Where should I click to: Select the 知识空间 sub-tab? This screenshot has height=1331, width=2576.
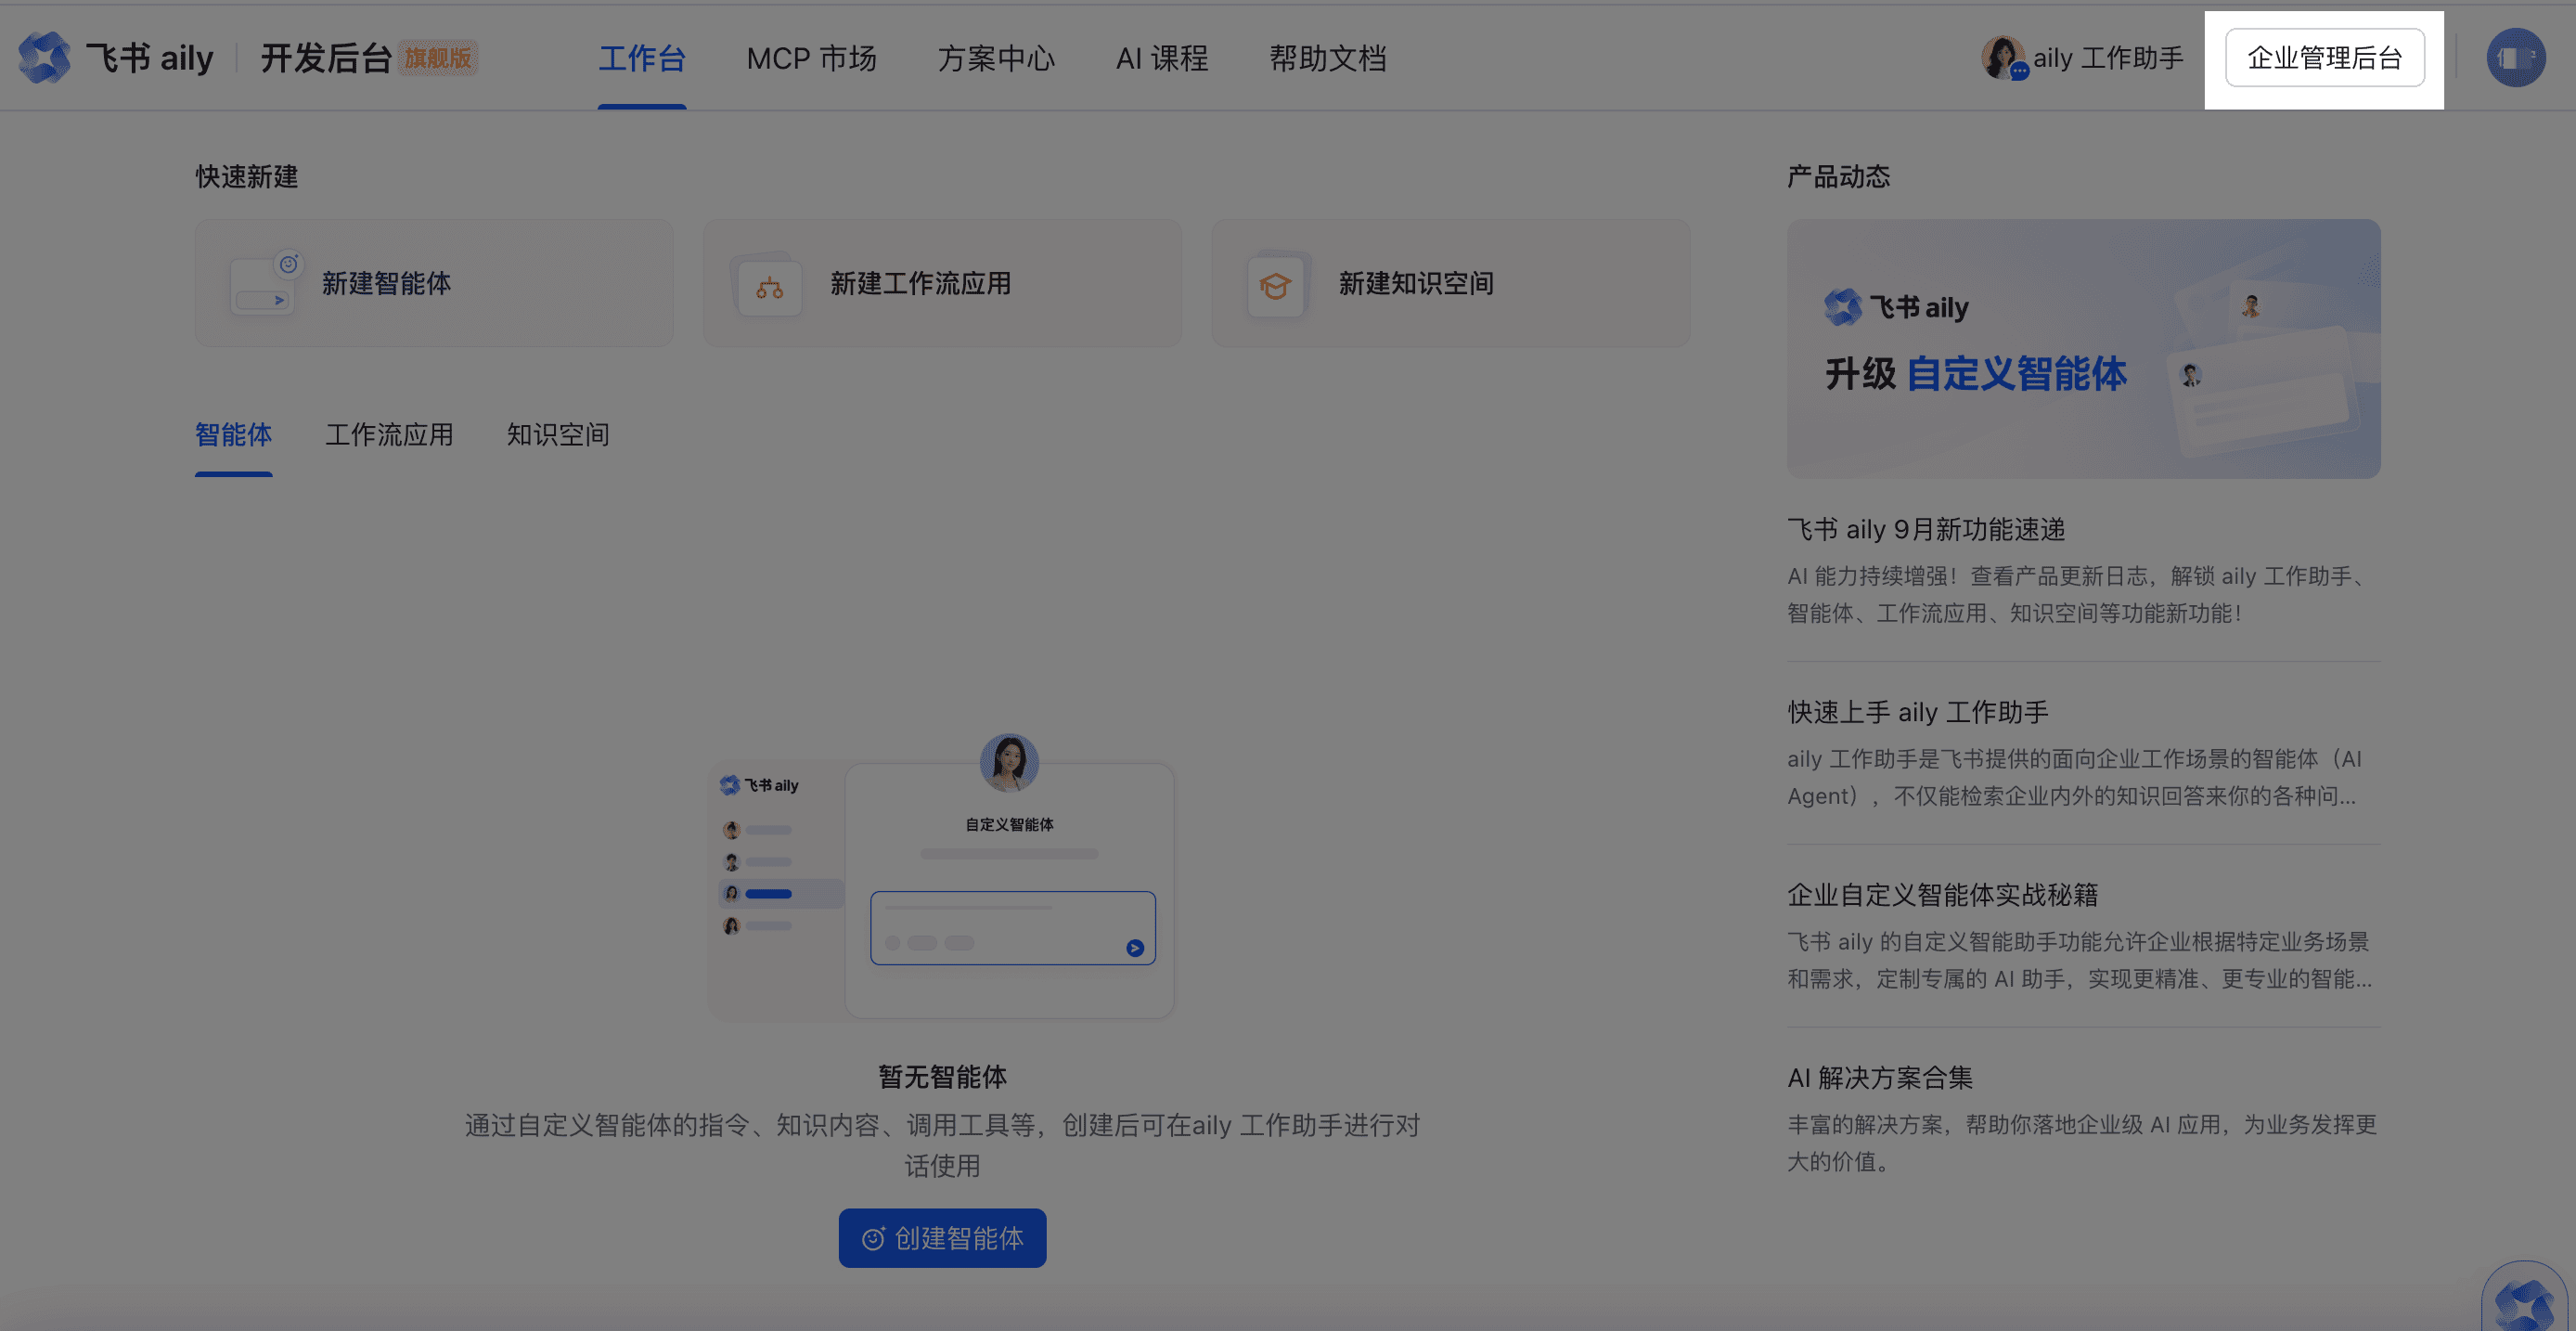tap(558, 434)
